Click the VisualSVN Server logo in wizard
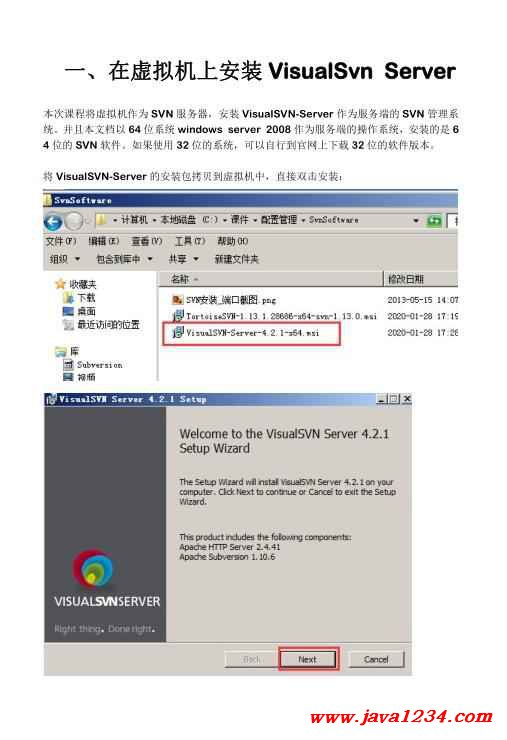This screenshot has width=507, height=740. [x=93, y=567]
